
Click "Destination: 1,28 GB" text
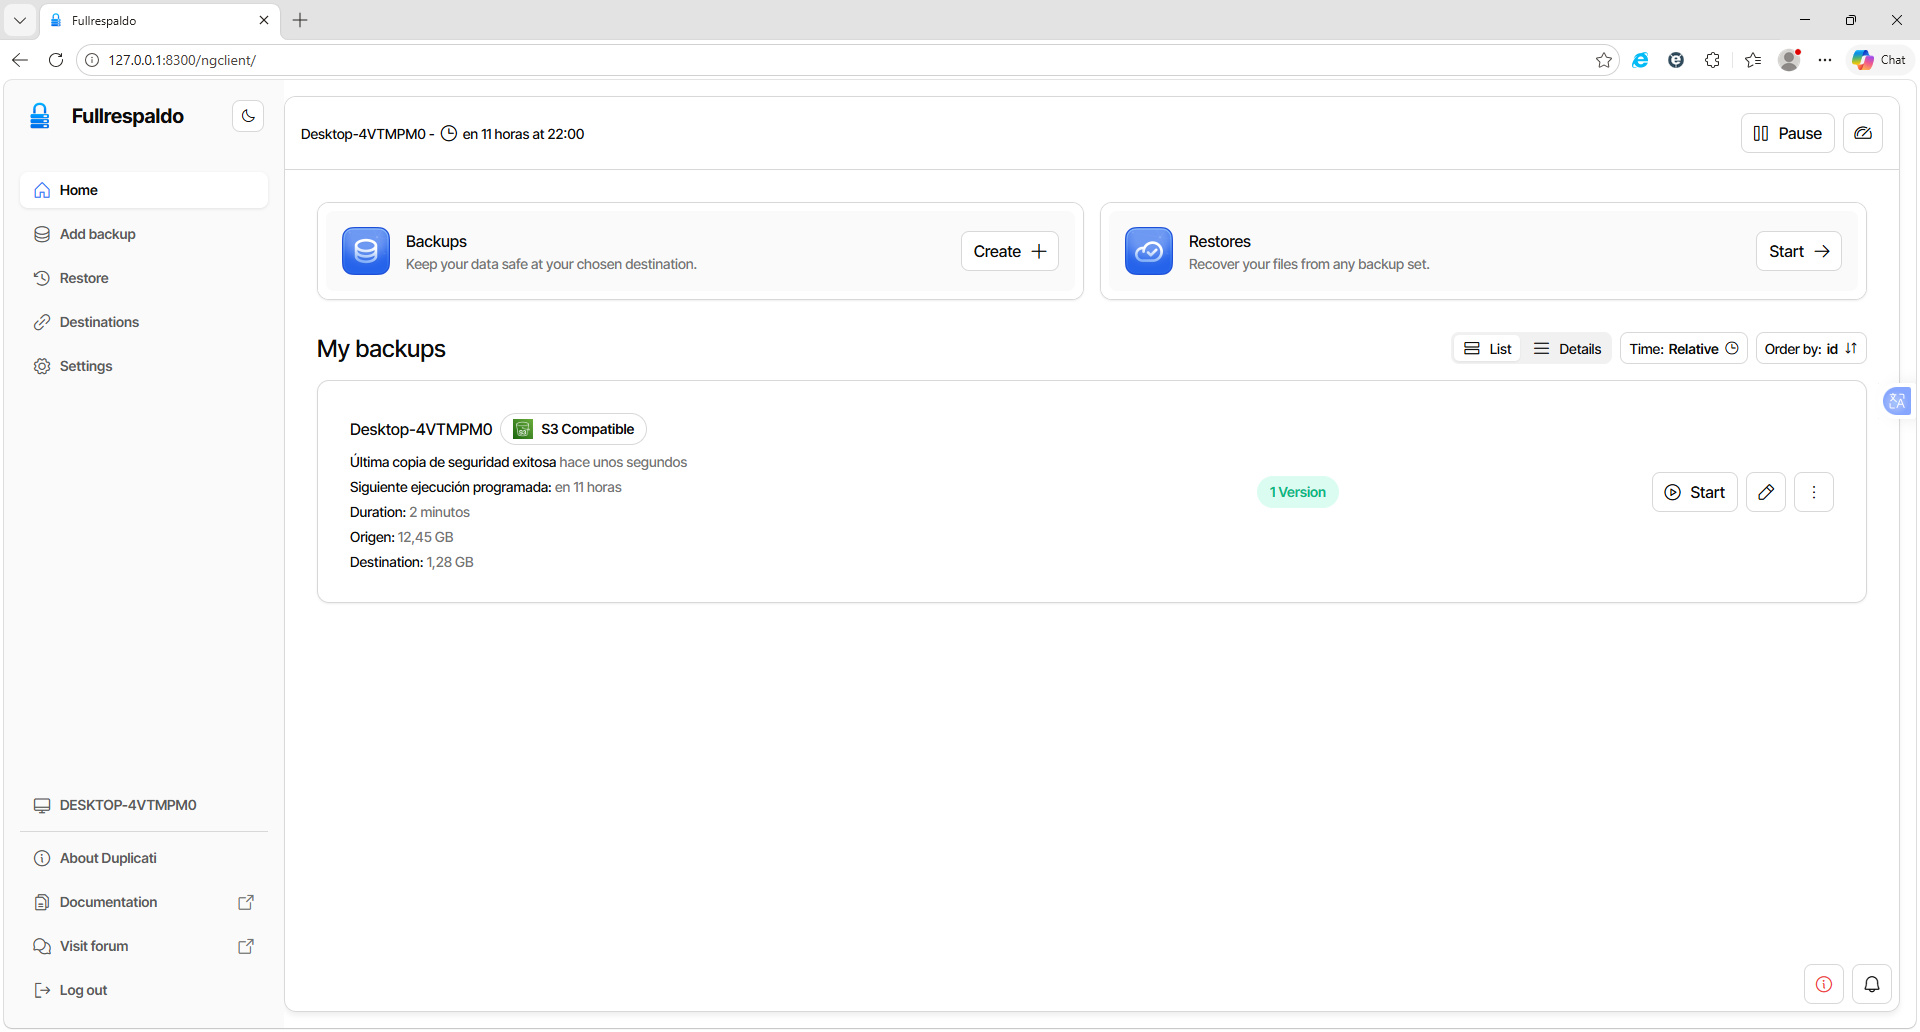click(x=411, y=562)
